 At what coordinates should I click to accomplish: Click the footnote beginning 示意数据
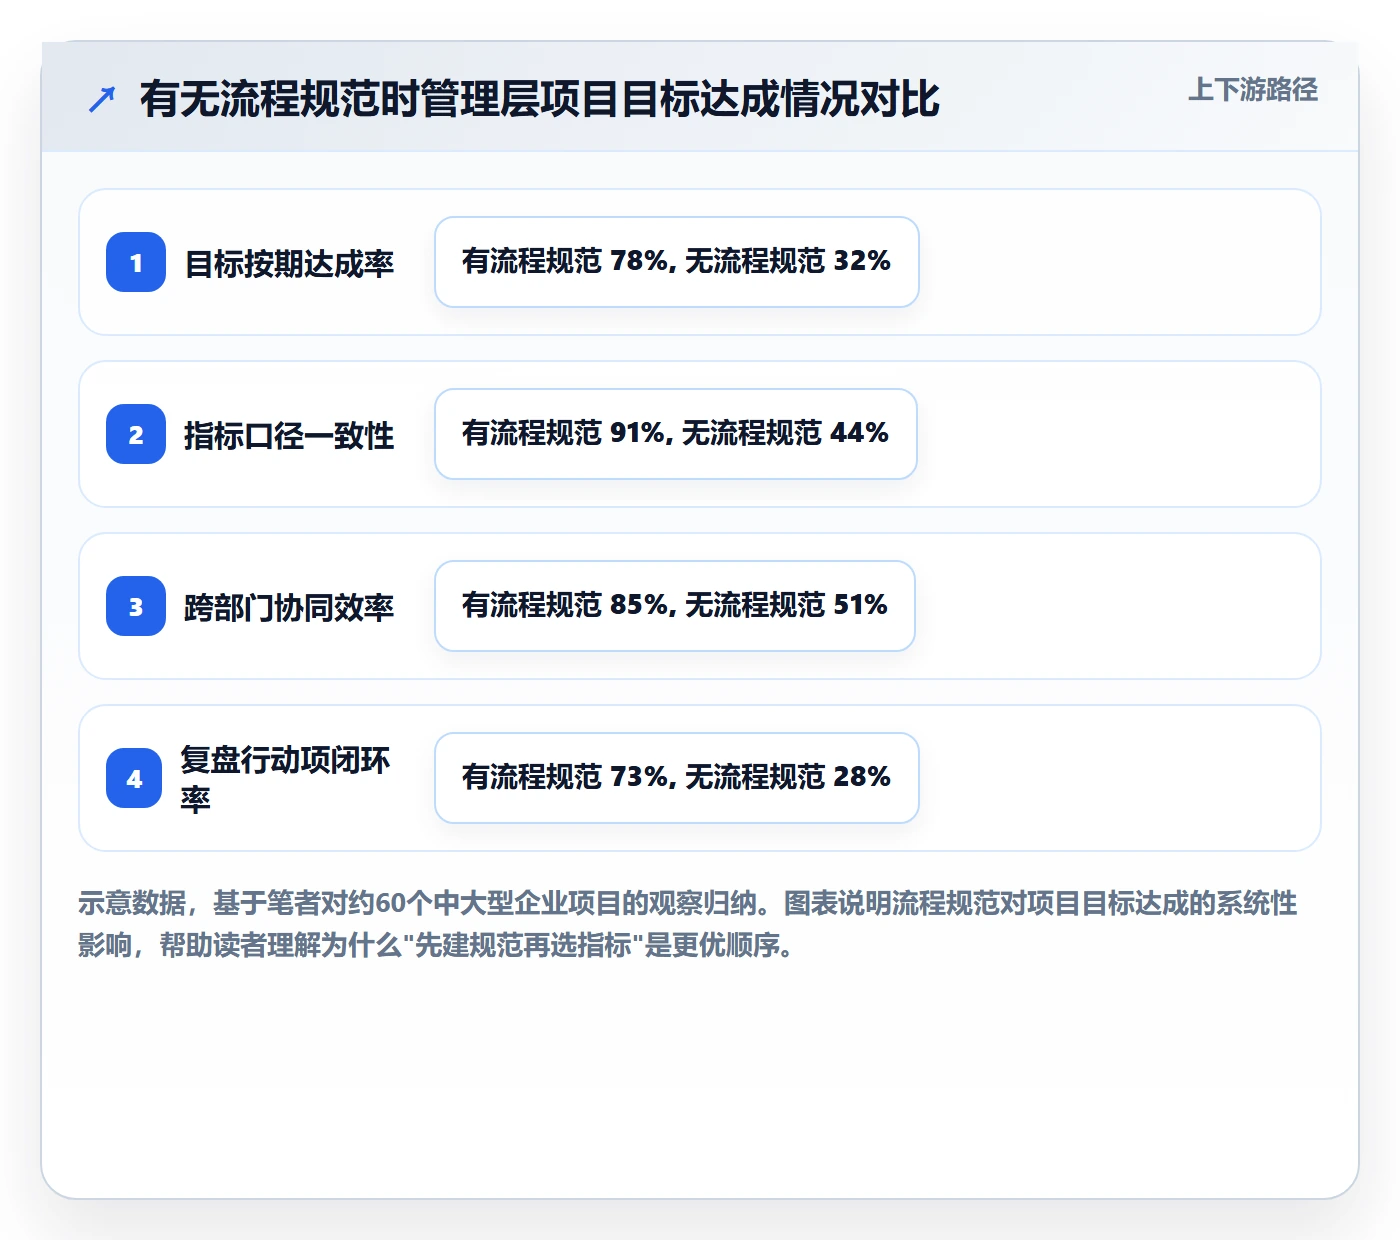tap(688, 924)
